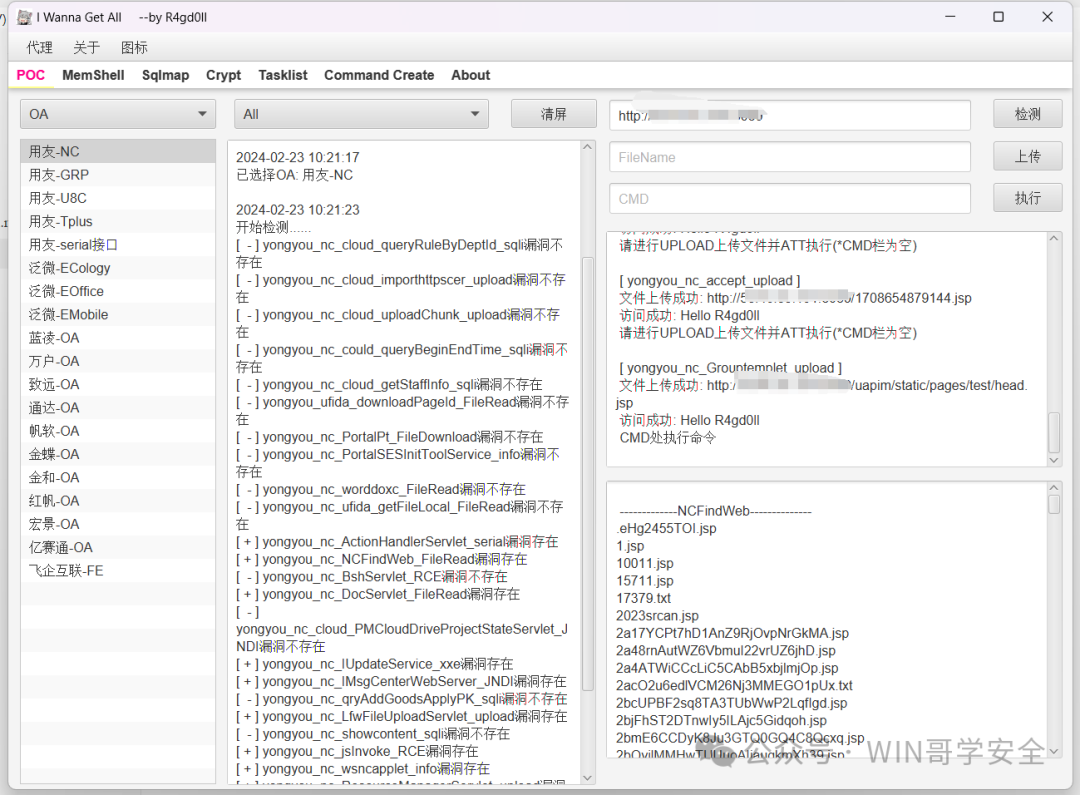Select 泛微-EOffice in the OA list

[x=118, y=291]
